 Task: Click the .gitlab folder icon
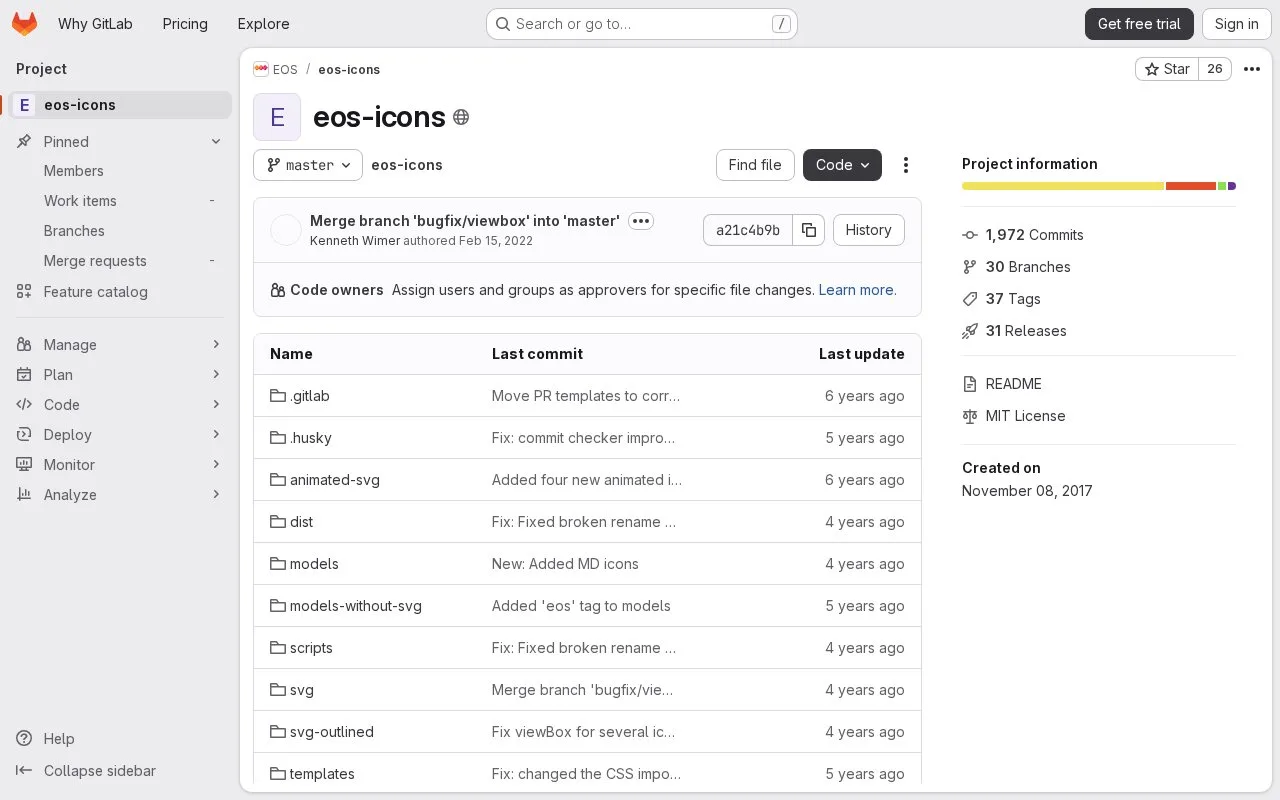point(278,396)
